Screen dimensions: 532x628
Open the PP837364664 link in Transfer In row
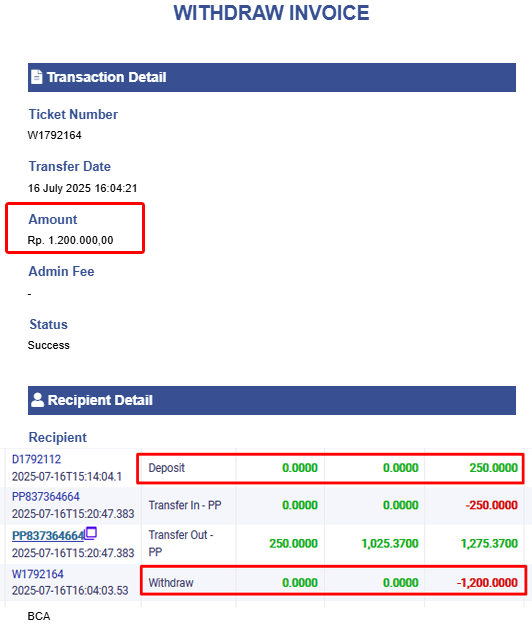coord(46,497)
